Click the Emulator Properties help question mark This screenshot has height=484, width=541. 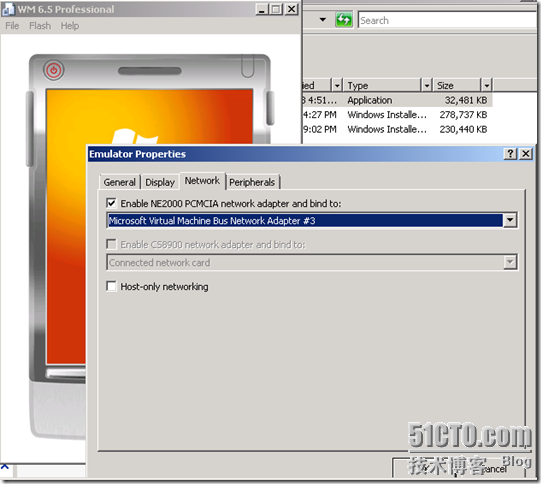[x=510, y=154]
